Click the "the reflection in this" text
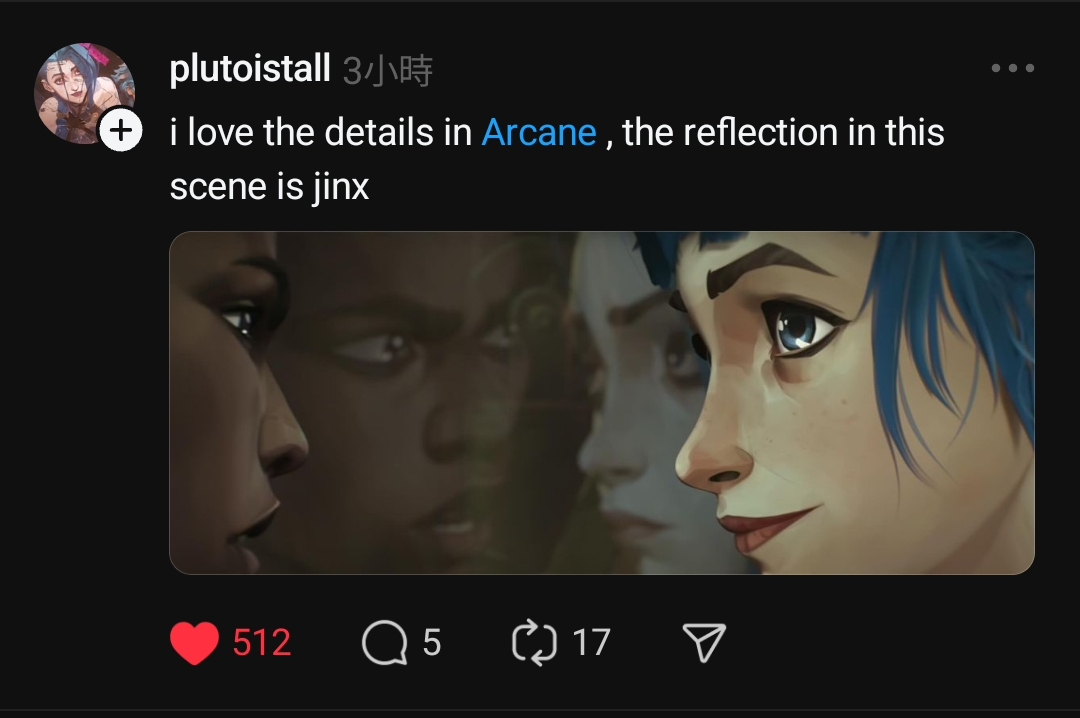Screen dimensions: 1080x718 783,132
